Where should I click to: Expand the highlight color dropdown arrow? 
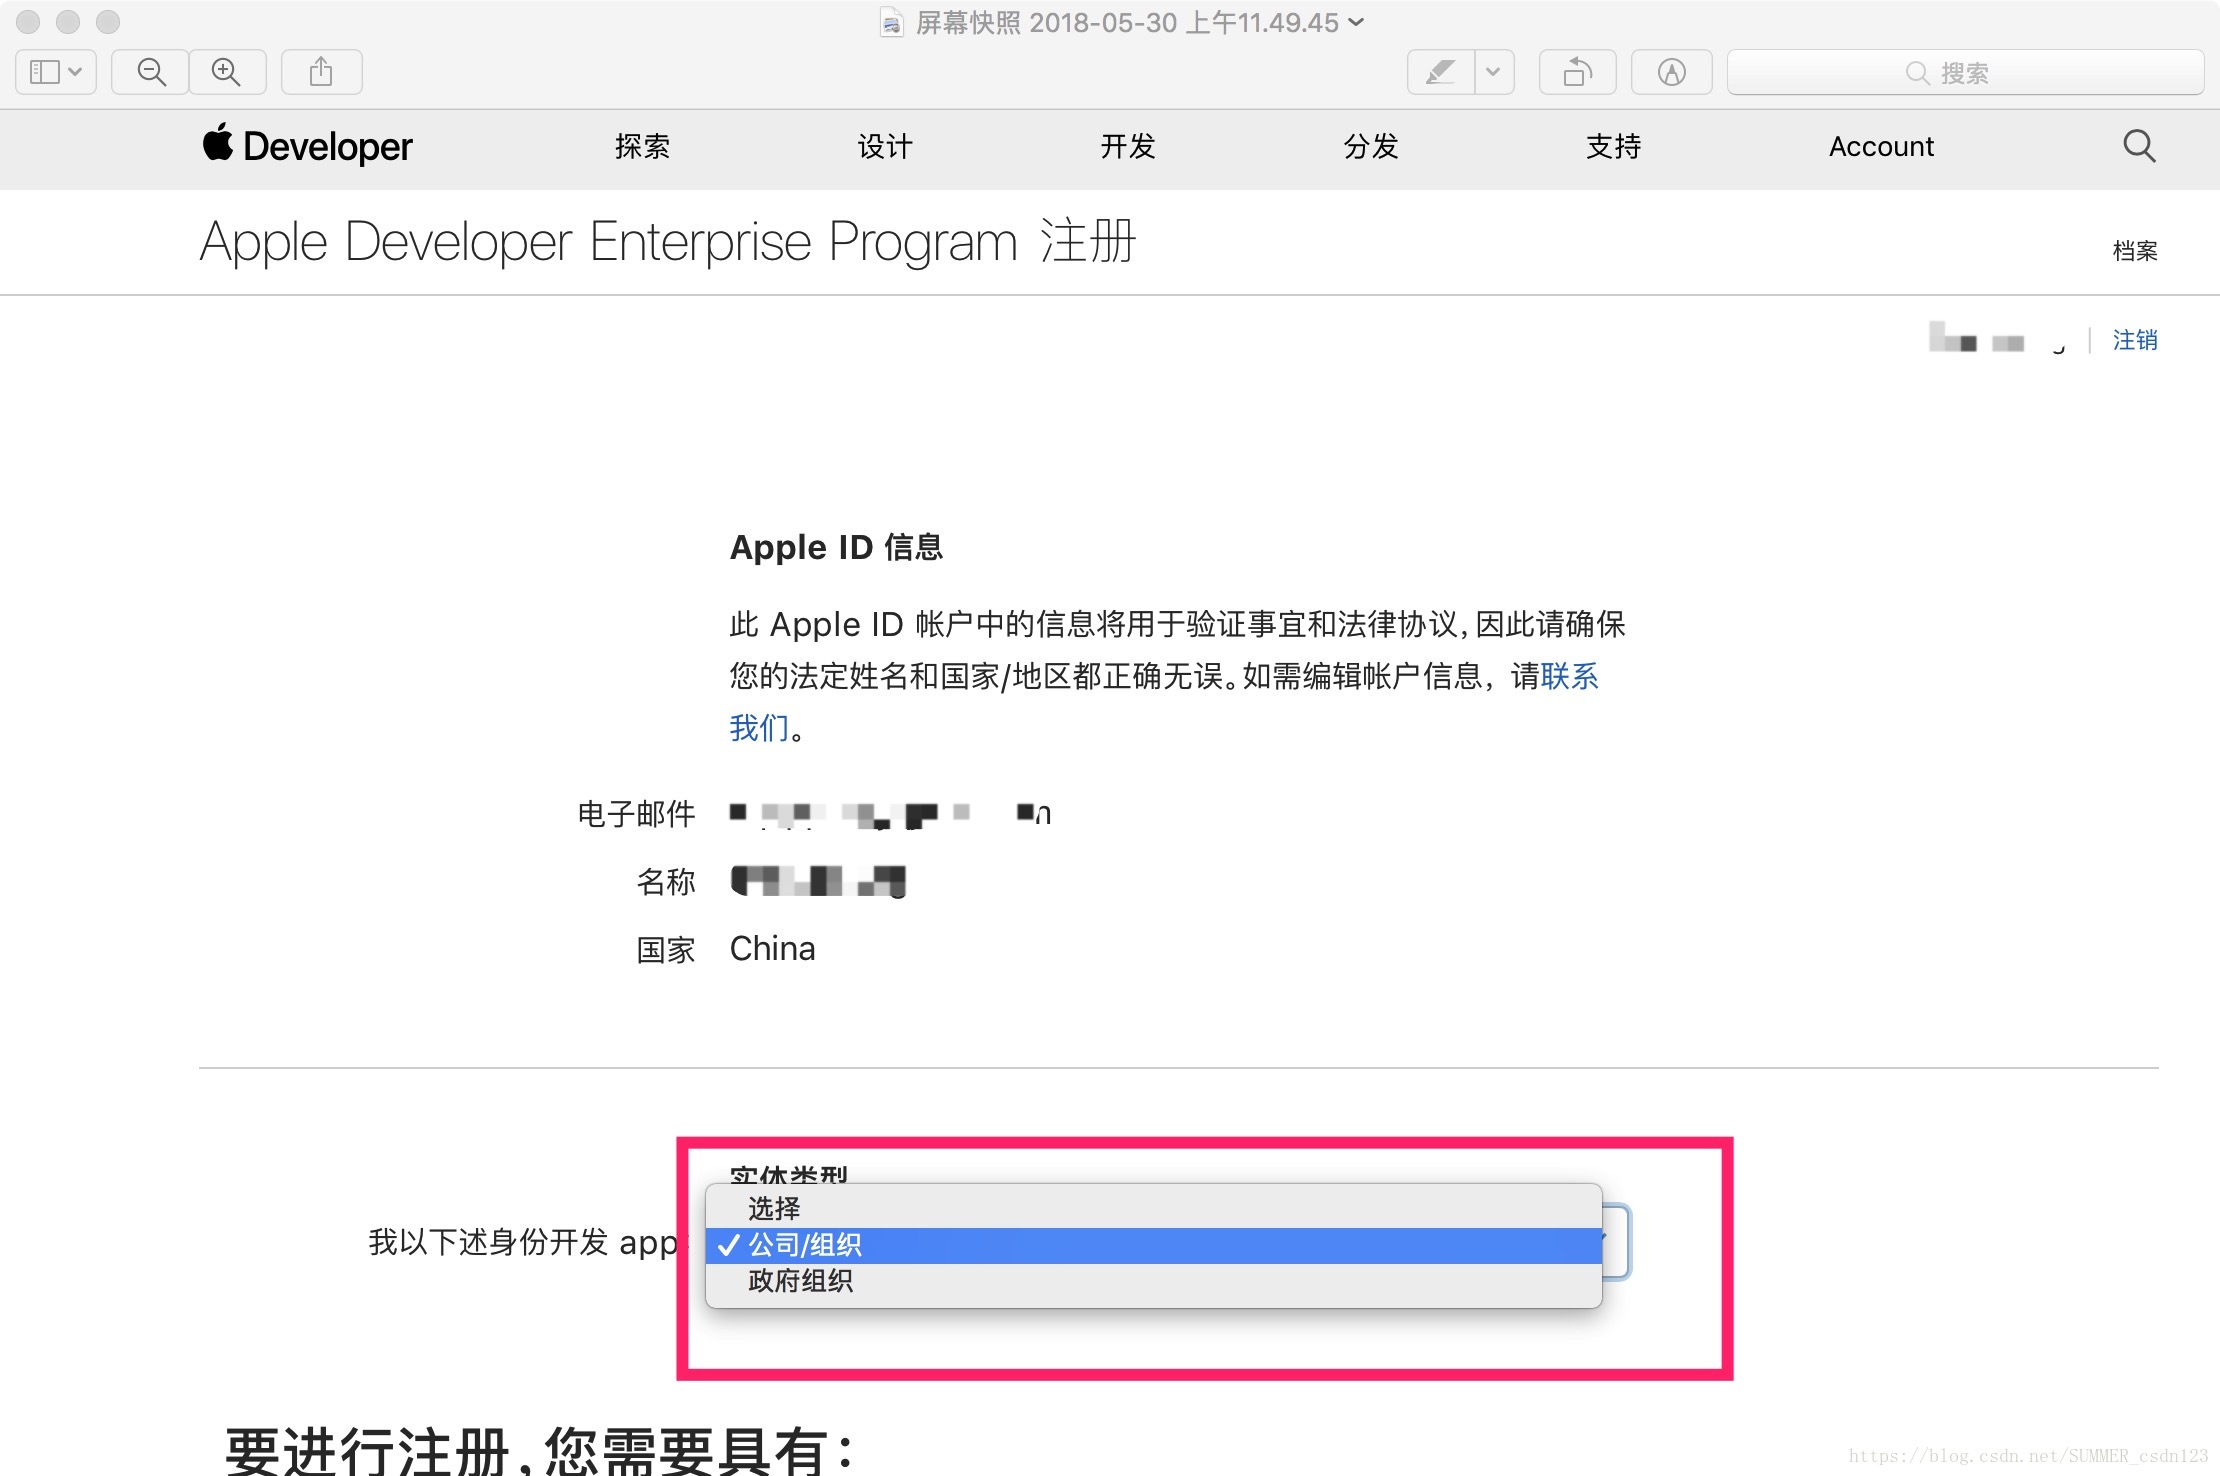coord(1494,72)
